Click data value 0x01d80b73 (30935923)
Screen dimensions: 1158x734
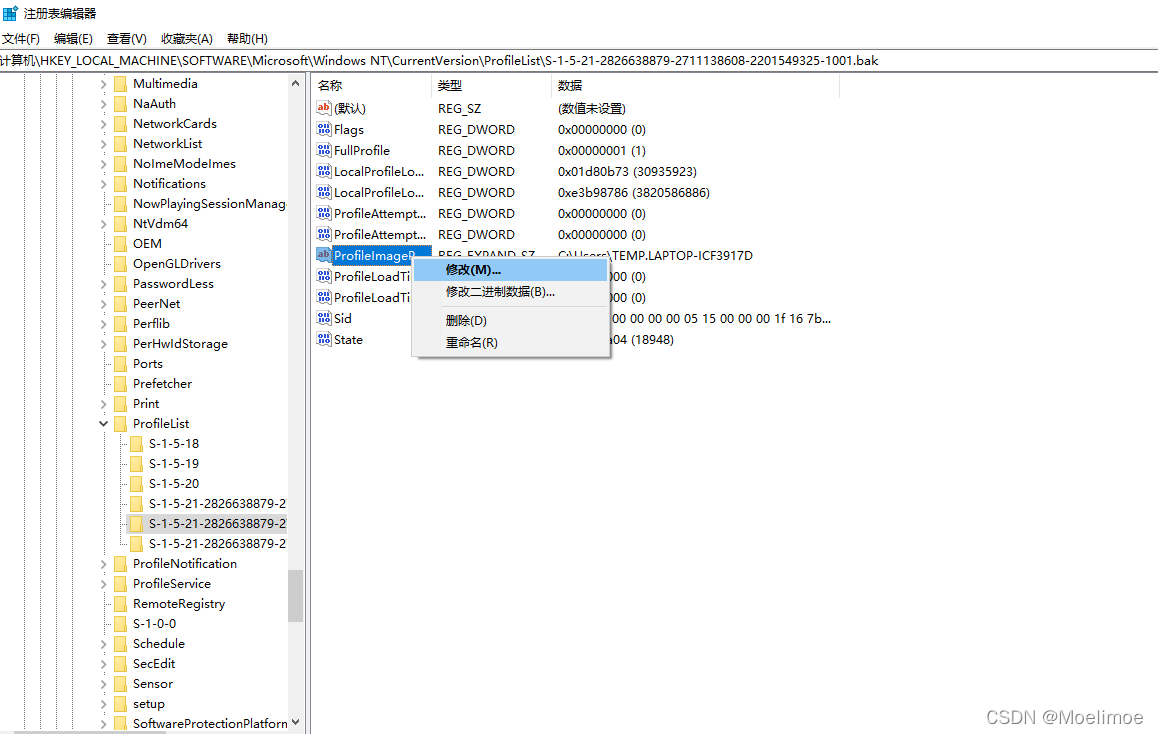coord(627,171)
